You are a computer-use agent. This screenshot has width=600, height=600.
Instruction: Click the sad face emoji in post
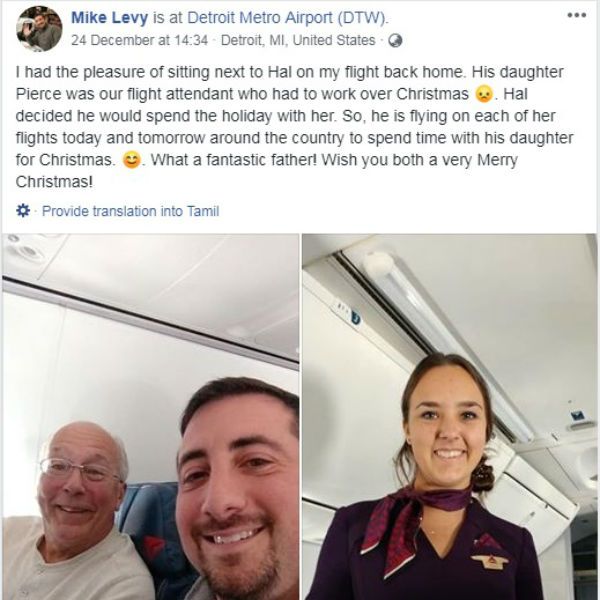(x=484, y=94)
